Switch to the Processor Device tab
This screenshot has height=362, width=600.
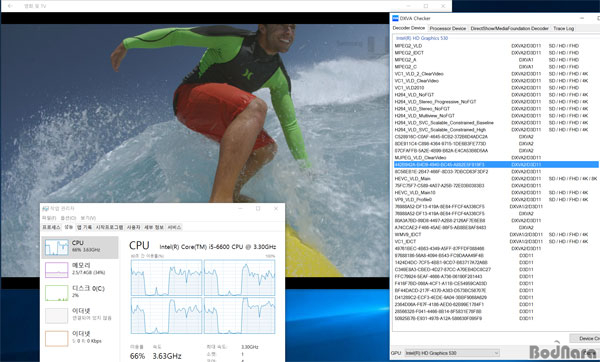tap(448, 28)
